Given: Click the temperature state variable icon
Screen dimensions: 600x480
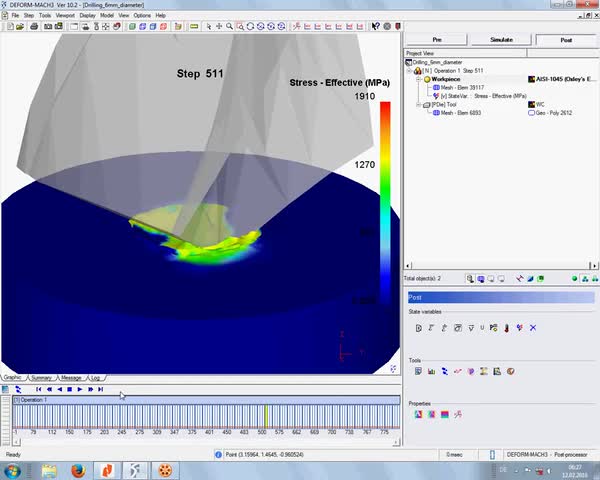Looking at the screenshot, I should tap(507, 328).
